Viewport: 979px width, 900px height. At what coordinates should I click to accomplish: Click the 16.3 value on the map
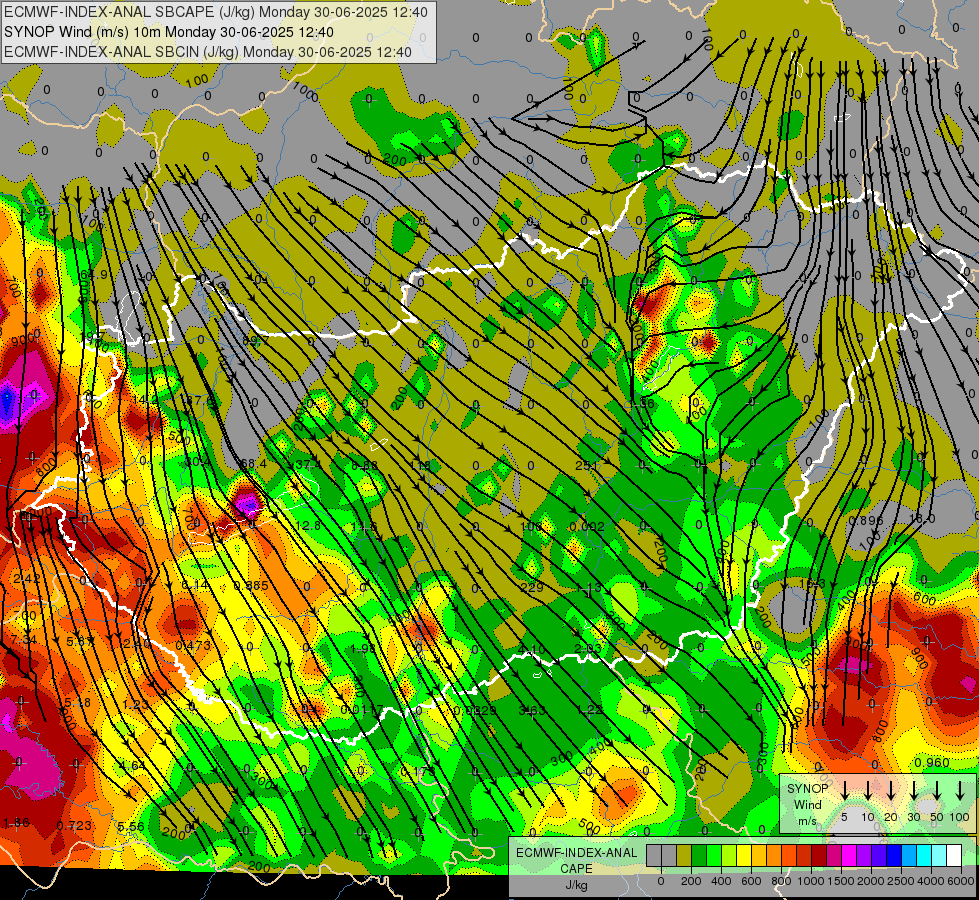pos(812,583)
